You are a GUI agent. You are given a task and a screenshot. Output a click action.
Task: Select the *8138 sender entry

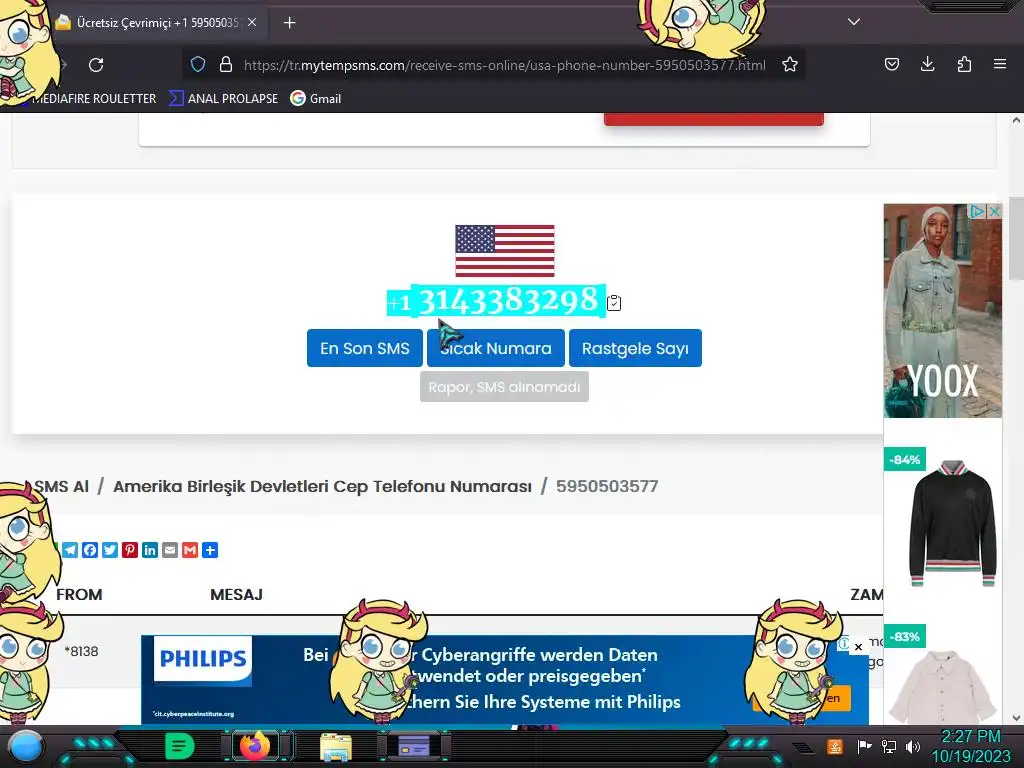tap(82, 651)
